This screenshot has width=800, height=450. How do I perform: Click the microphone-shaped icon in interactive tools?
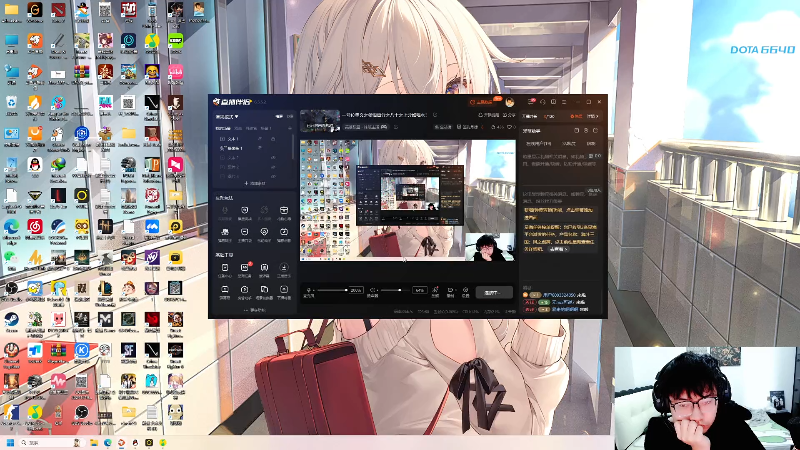[225, 212]
